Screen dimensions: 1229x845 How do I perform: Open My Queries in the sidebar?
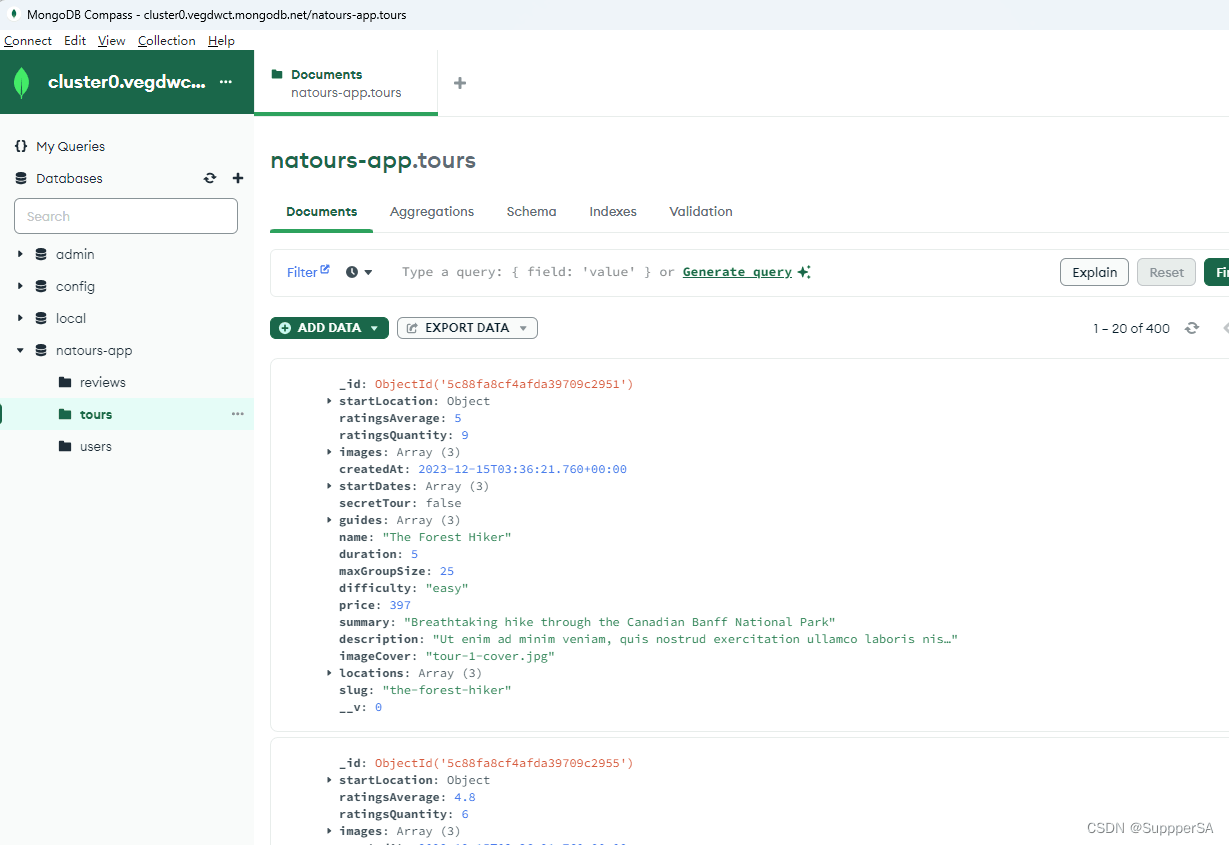point(70,146)
